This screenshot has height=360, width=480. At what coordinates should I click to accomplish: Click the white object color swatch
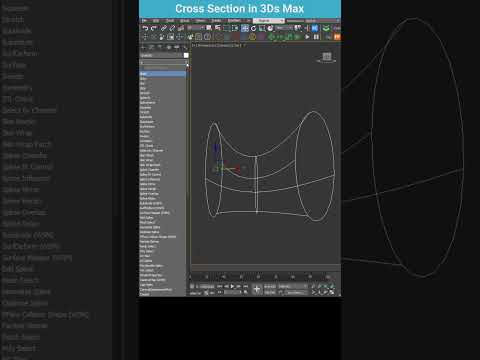[x=186, y=55]
